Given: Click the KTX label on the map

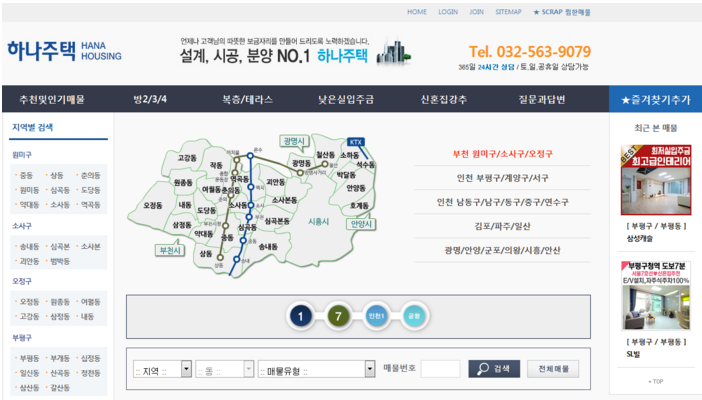Looking at the screenshot, I should (x=355, y=142).
